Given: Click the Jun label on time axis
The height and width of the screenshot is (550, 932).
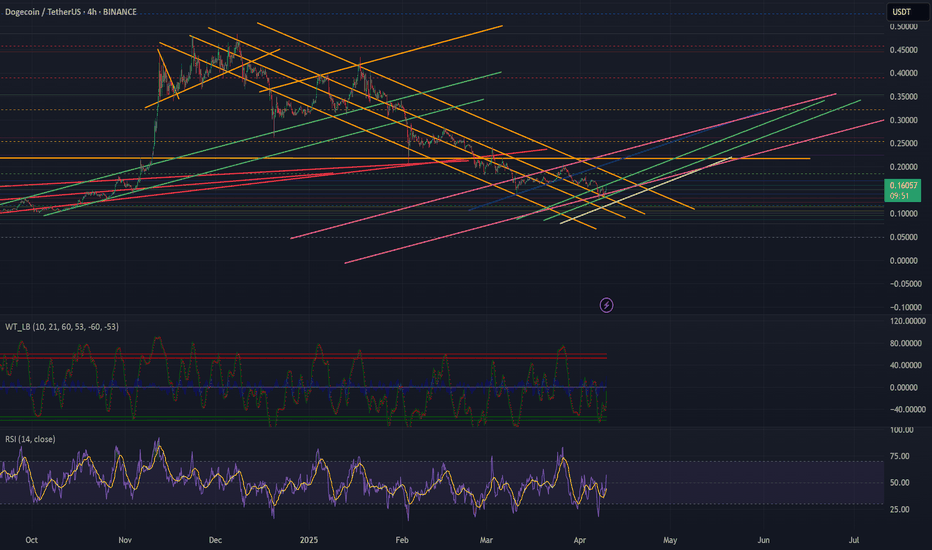Looking at the screenshot, I should [763, 540].
